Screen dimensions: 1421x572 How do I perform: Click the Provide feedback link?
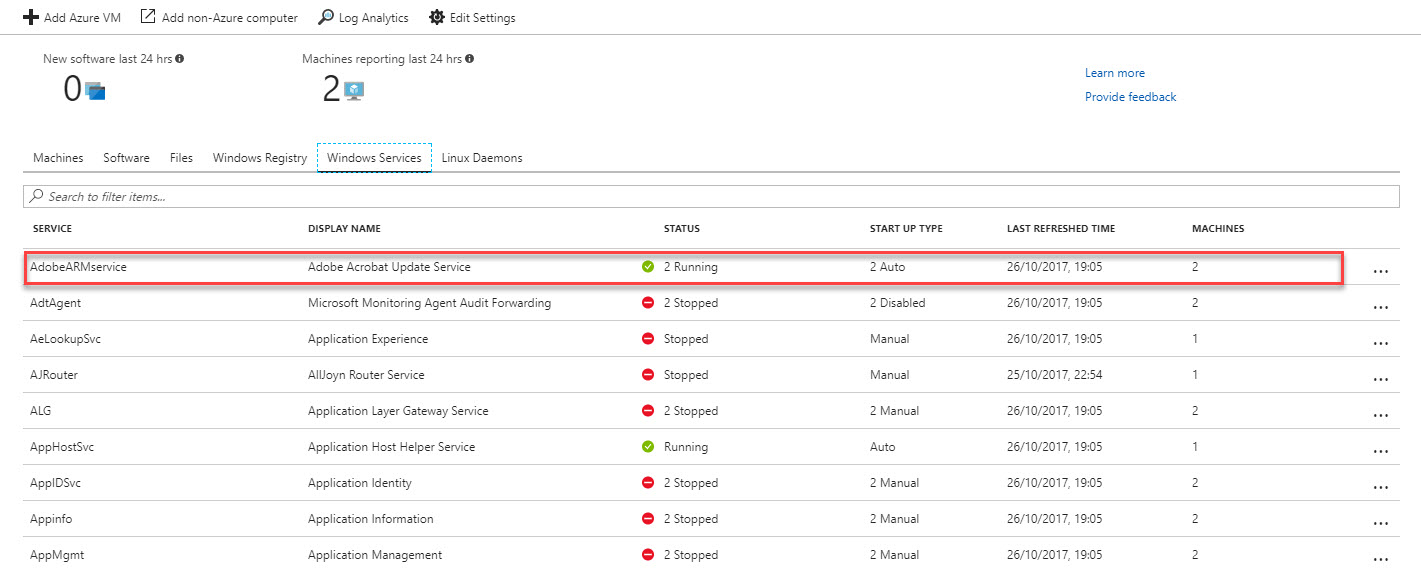[1130, 97]
